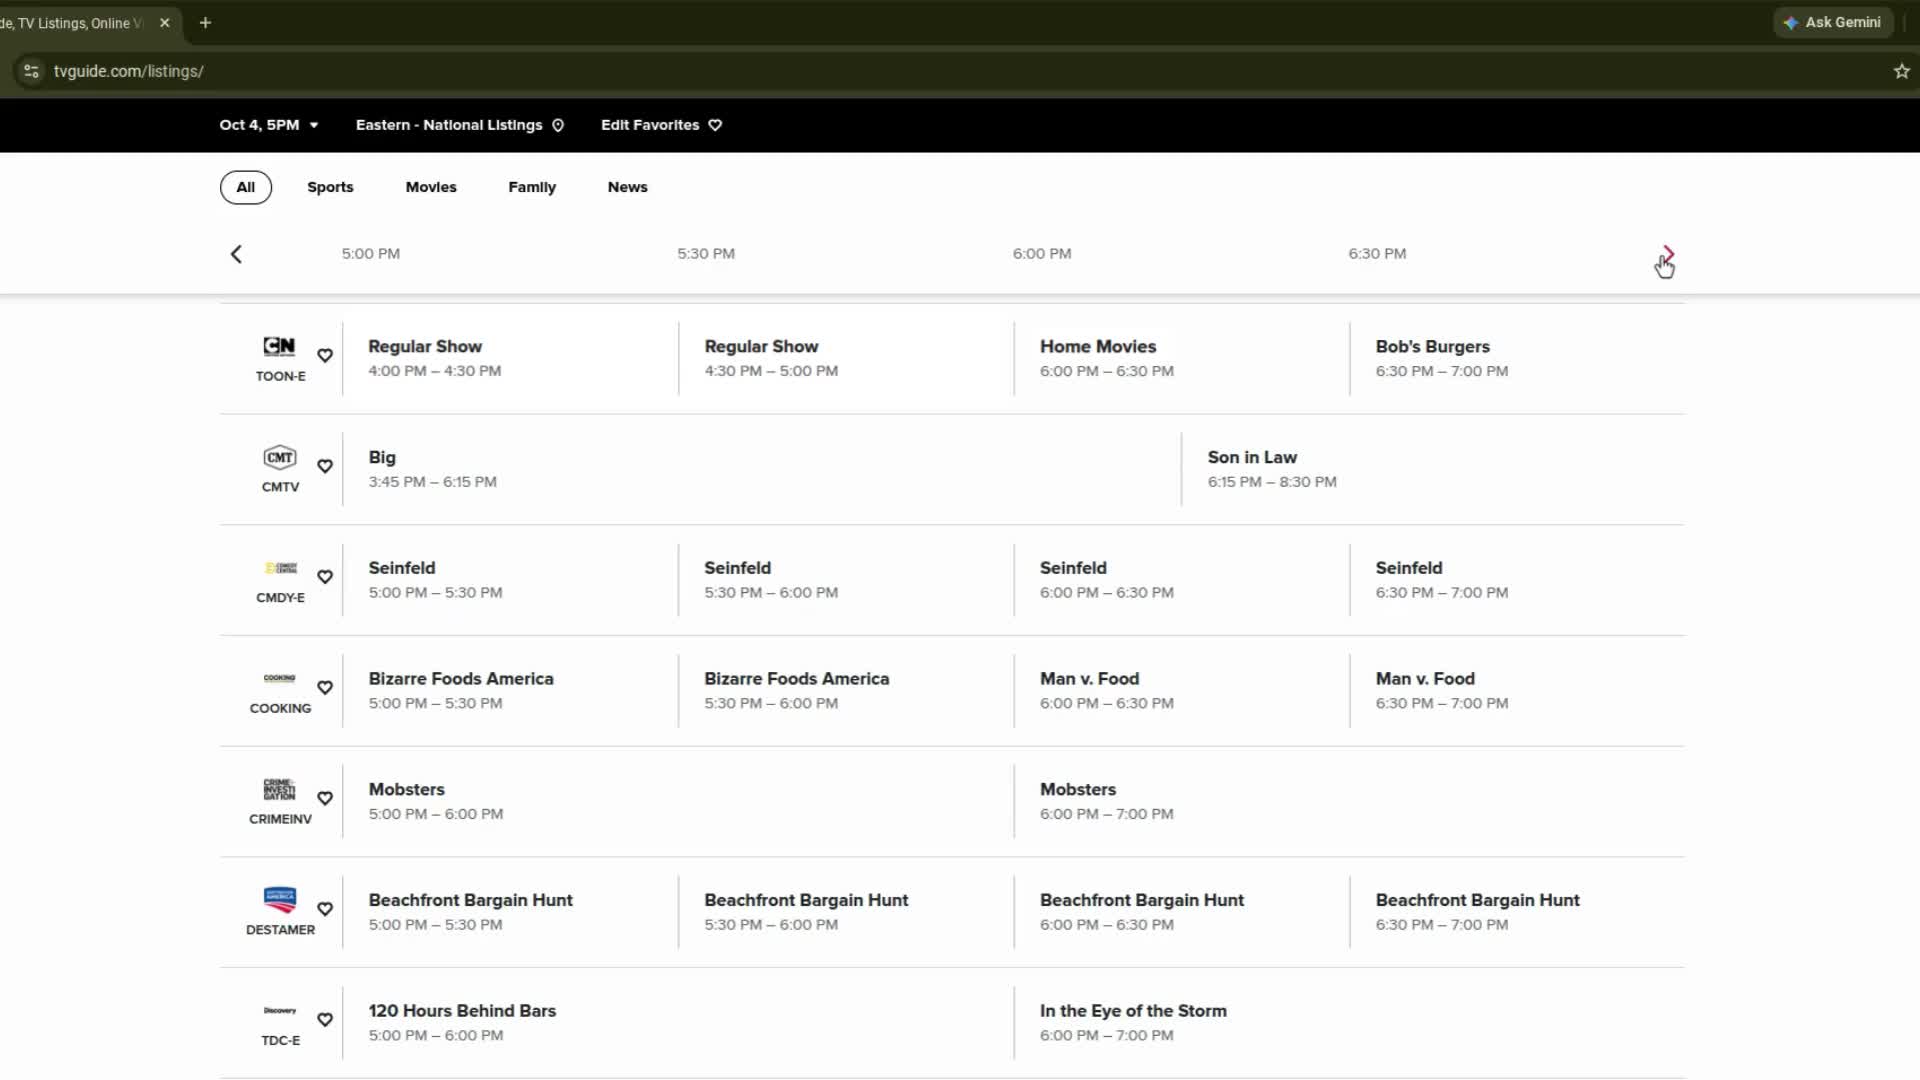
Task: Favorite the CMDY-E channel heart
Action: pos(325,577)
